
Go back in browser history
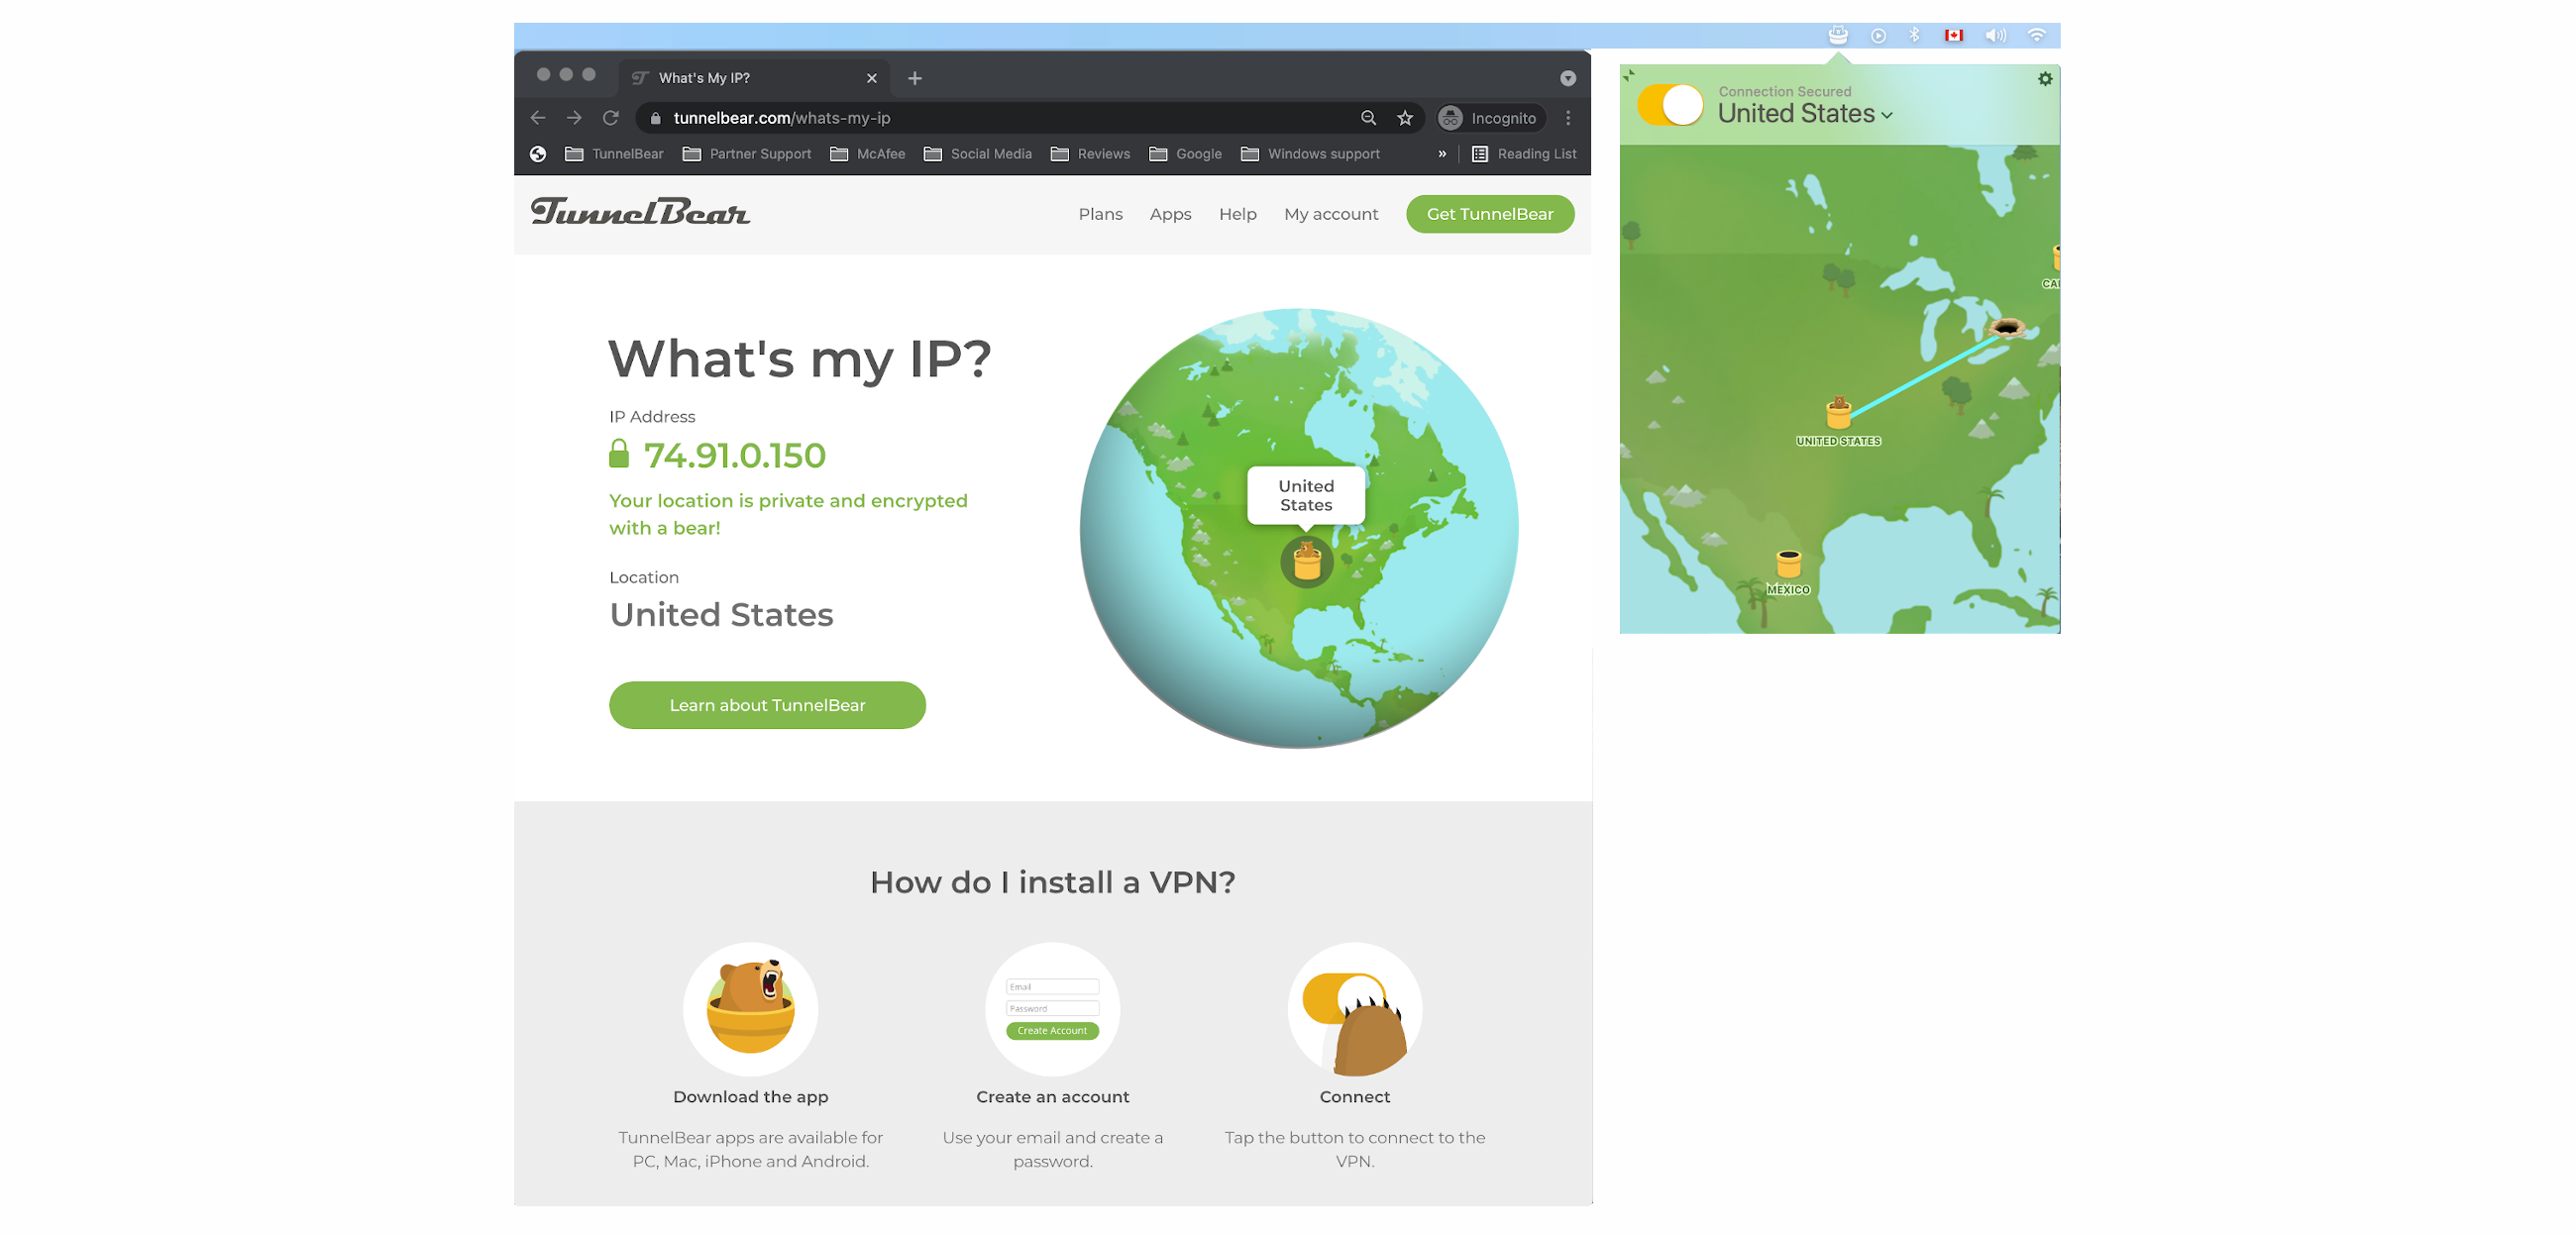click(538, 118)
